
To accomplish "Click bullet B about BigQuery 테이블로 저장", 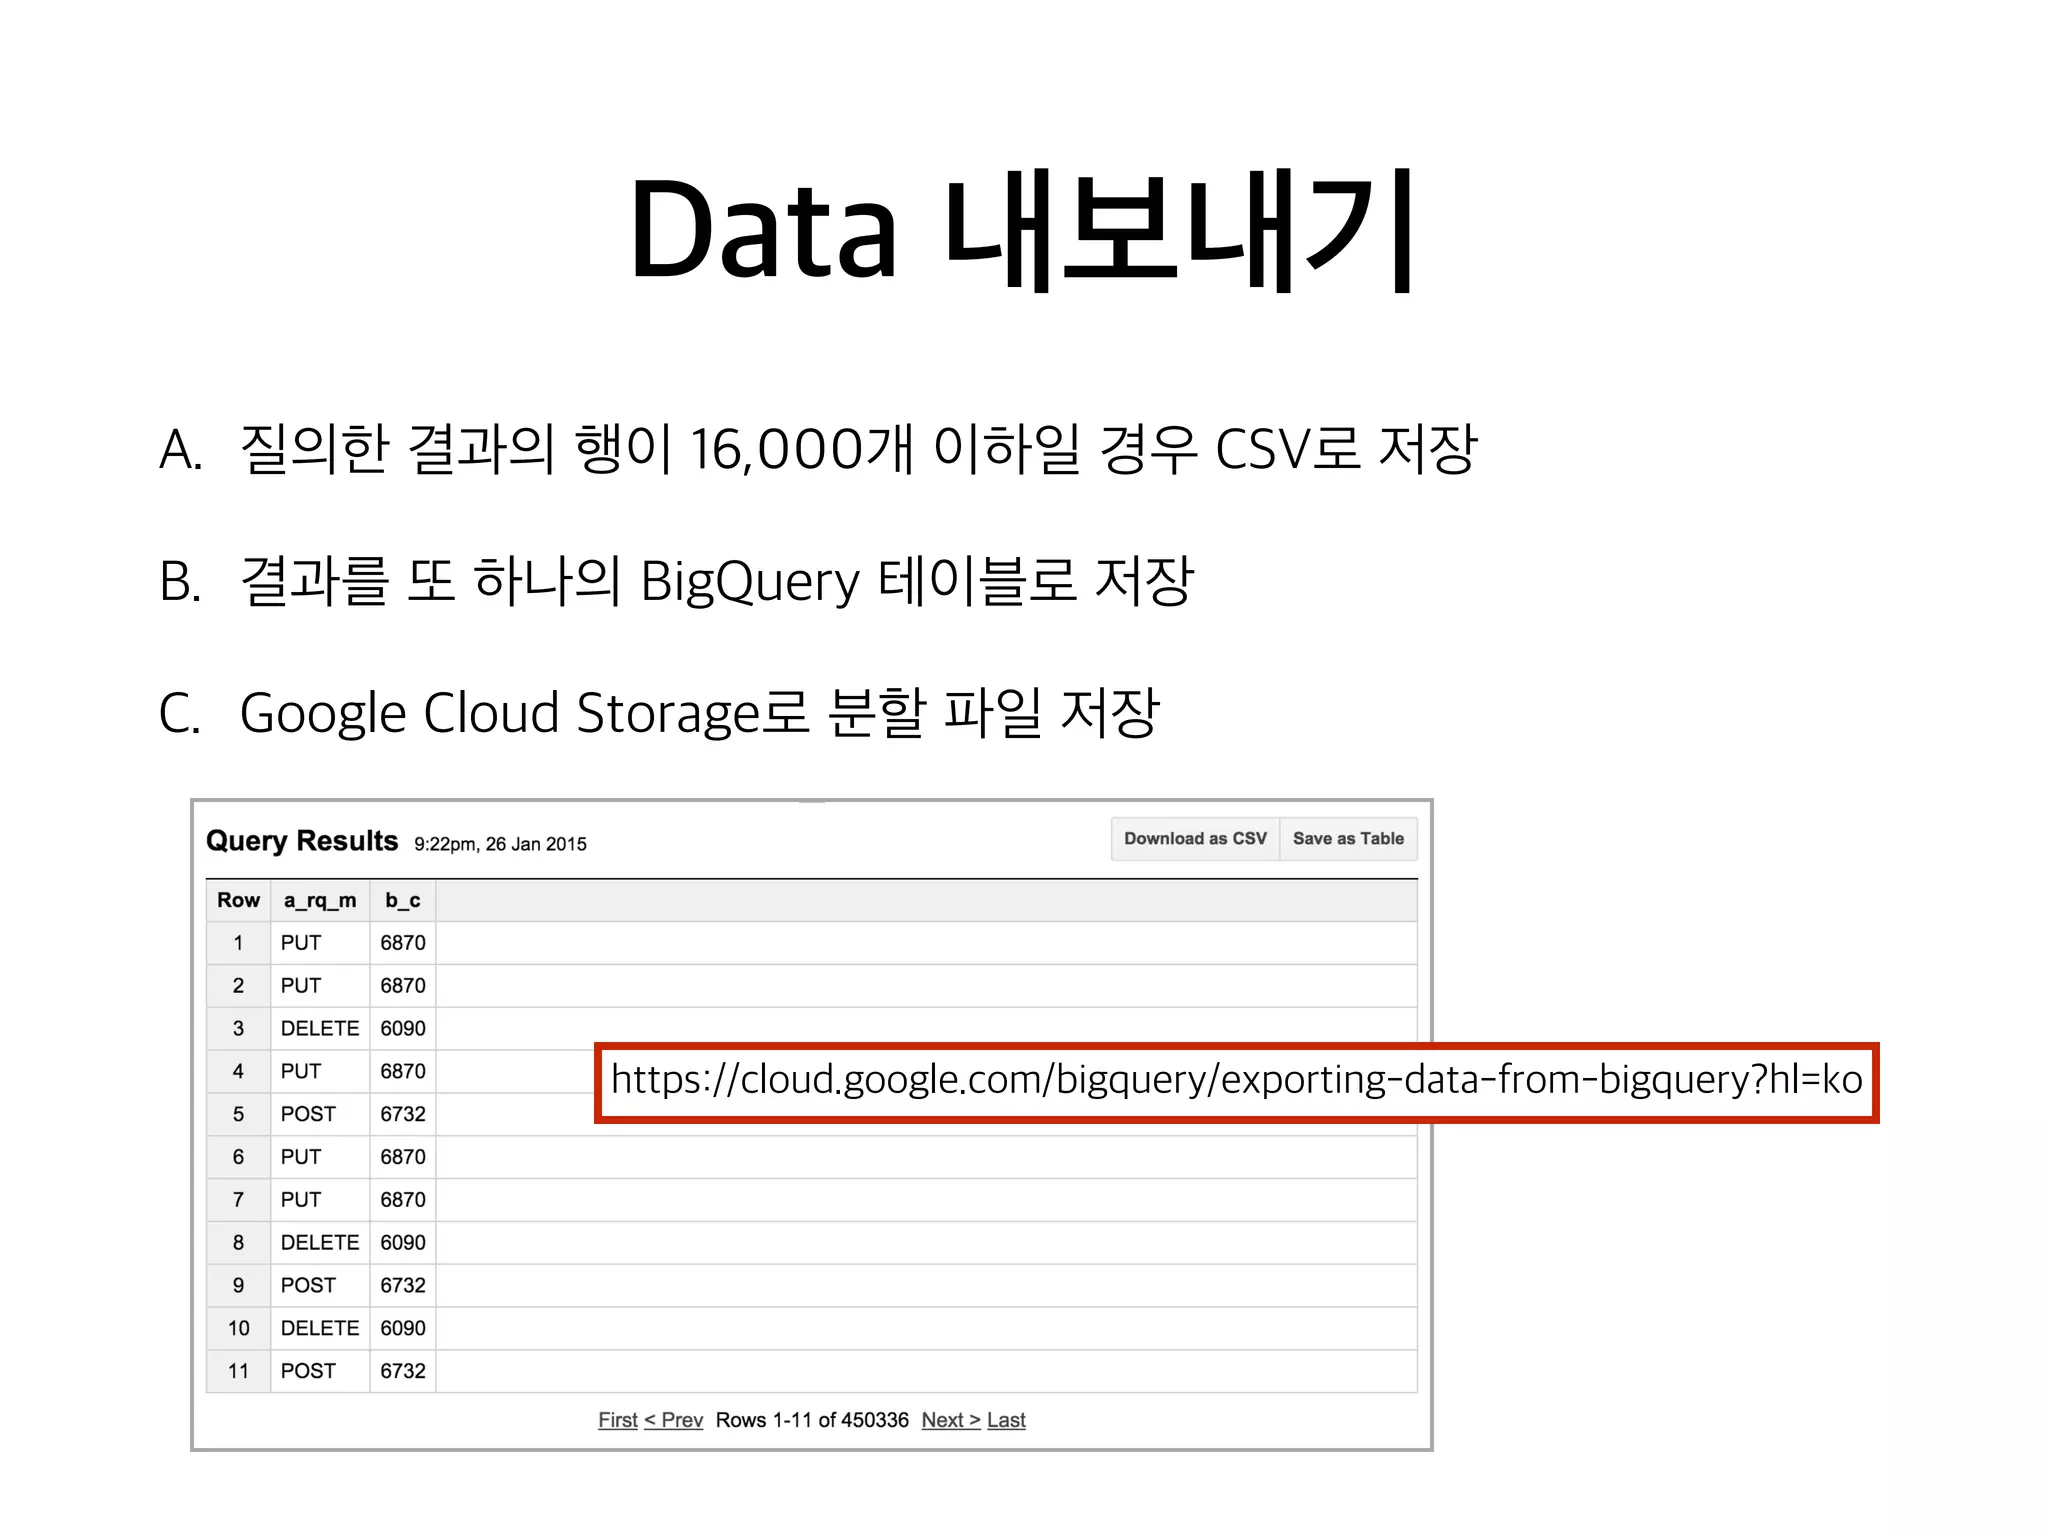I will [677, 581].
